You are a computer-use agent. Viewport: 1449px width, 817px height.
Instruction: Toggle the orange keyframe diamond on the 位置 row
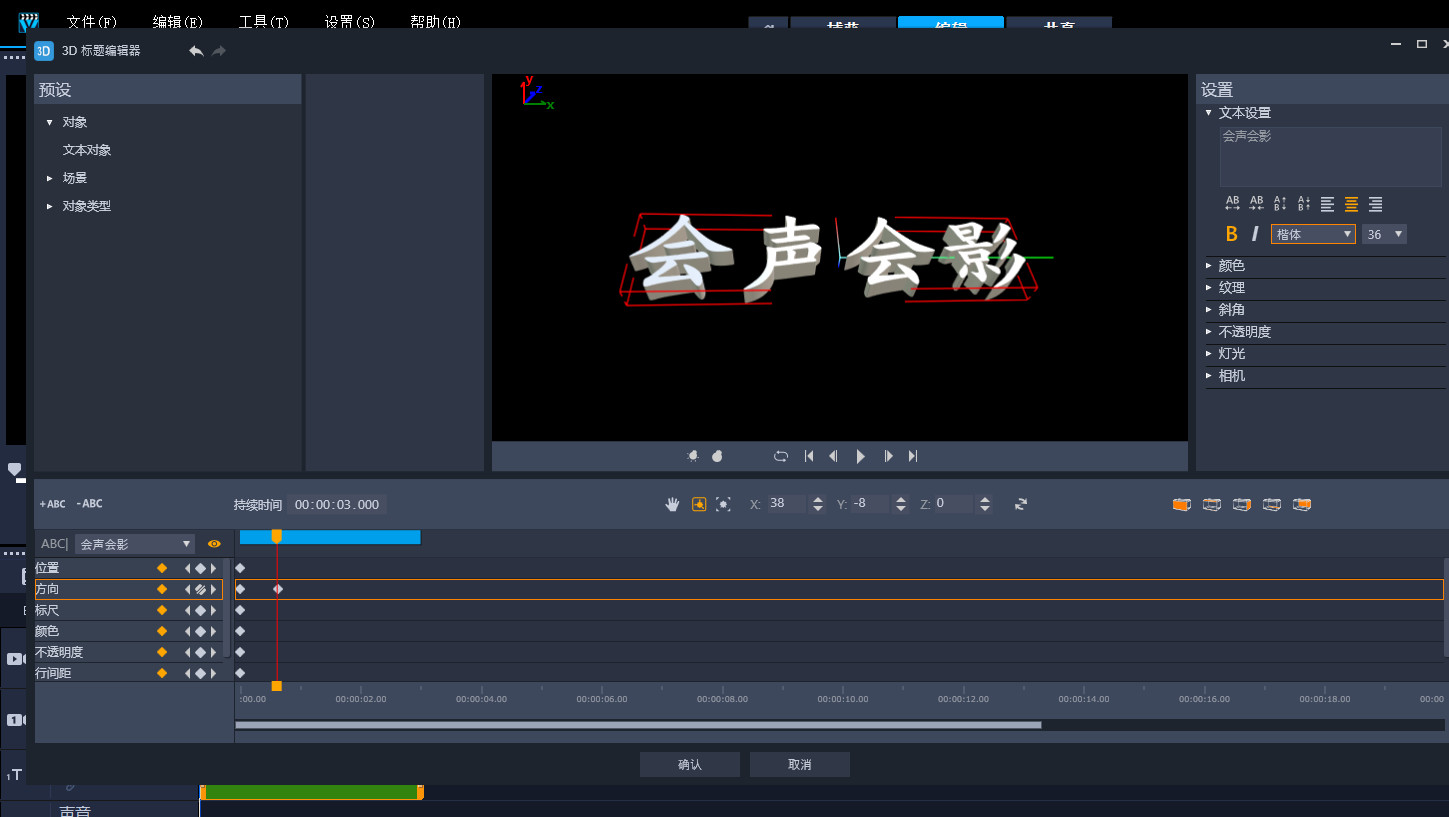162,568
